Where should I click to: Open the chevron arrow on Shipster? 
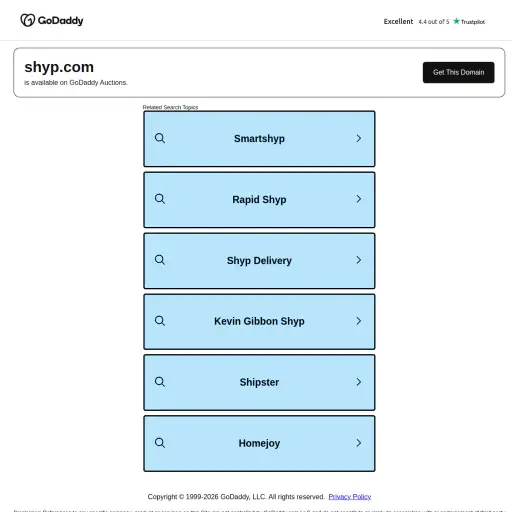click(x=359, y=382)
